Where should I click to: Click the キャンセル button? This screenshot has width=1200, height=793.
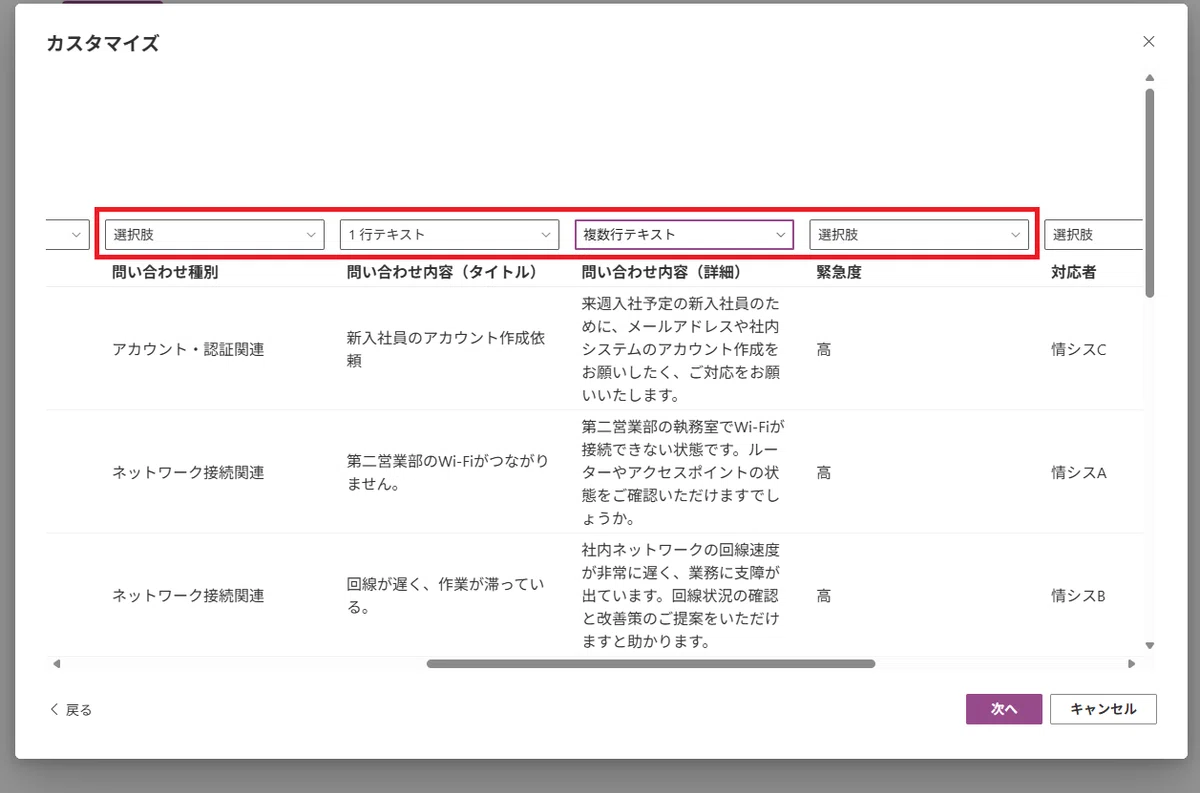[x=1103, y=709]
